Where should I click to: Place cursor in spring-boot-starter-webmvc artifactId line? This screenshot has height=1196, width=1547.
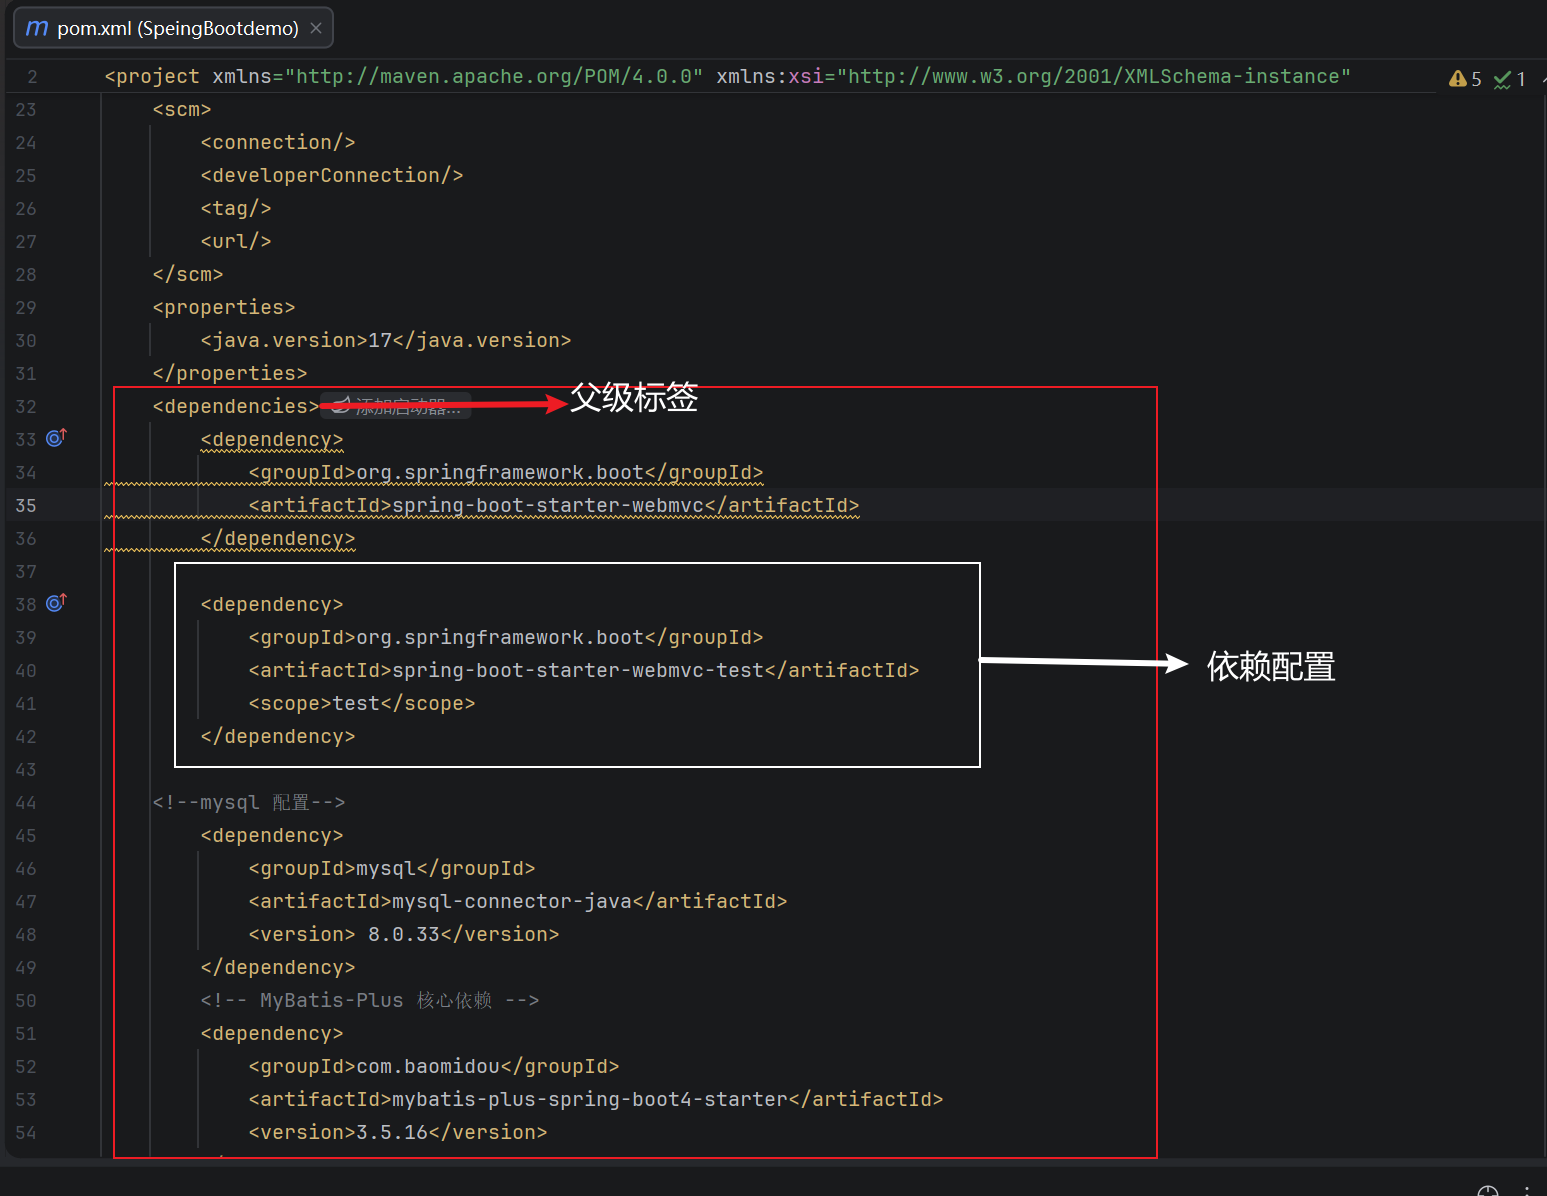tap(554, 505)
